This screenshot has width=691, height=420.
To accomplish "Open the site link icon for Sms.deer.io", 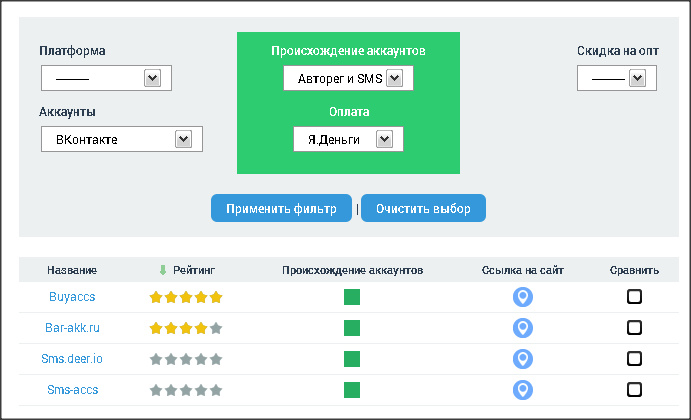I will coord(523,359).
